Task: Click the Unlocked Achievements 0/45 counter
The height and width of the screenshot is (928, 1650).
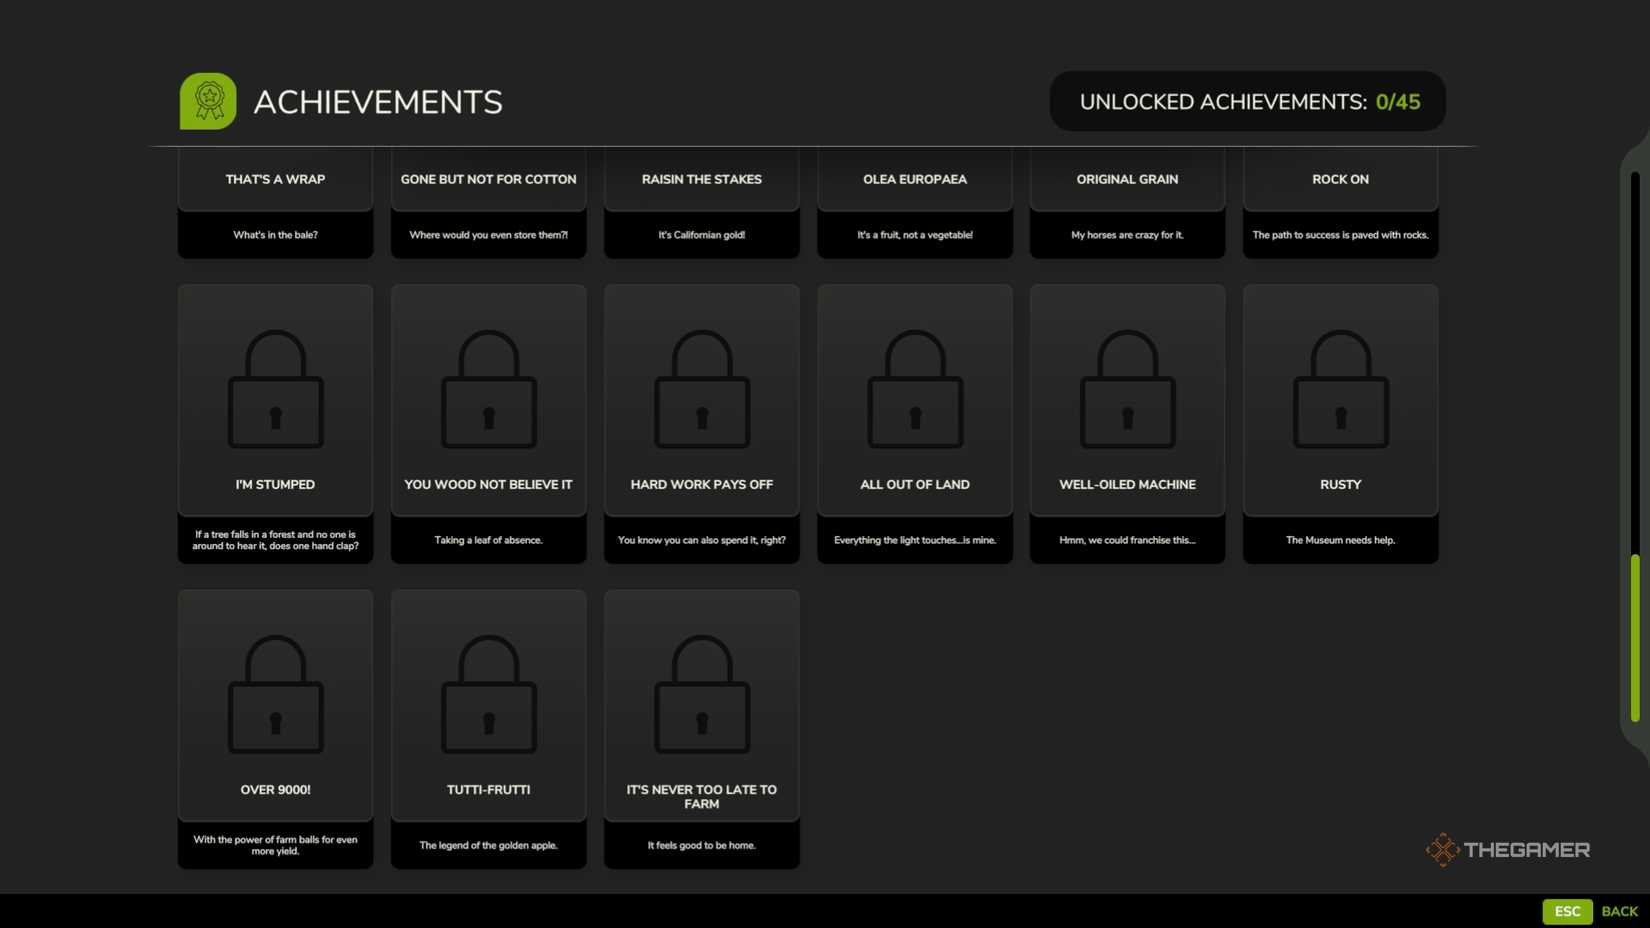Action: [x=1247, y=102]
